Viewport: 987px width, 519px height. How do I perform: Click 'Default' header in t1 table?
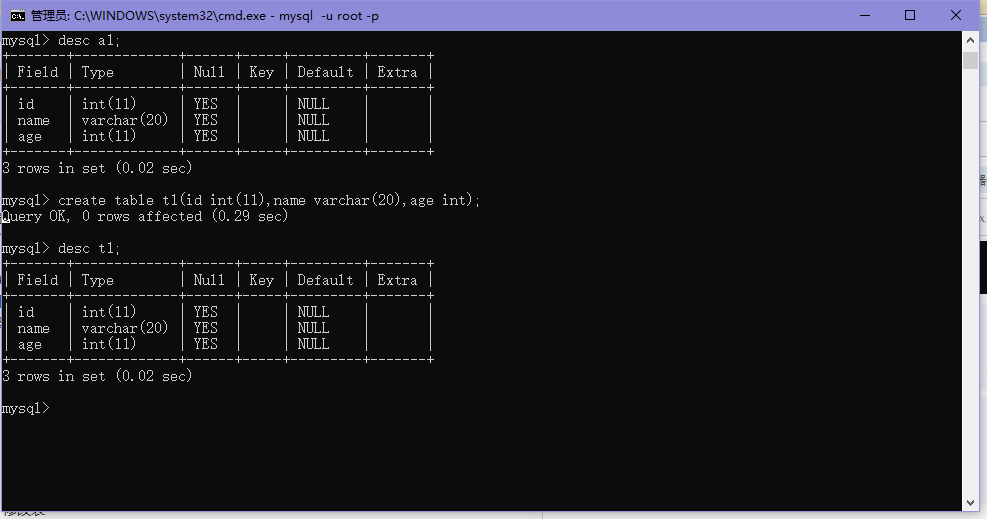[x=325, y=280]
